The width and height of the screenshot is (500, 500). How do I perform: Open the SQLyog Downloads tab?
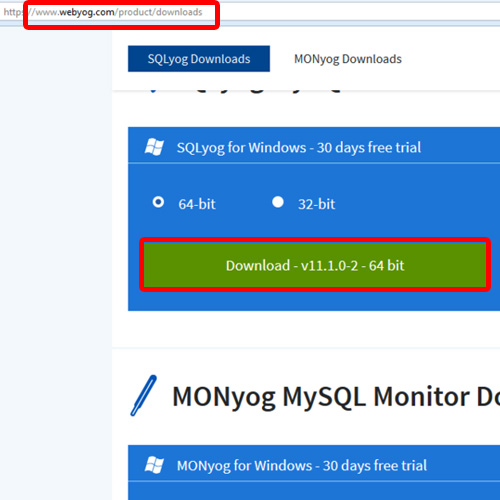click(199, 59)
